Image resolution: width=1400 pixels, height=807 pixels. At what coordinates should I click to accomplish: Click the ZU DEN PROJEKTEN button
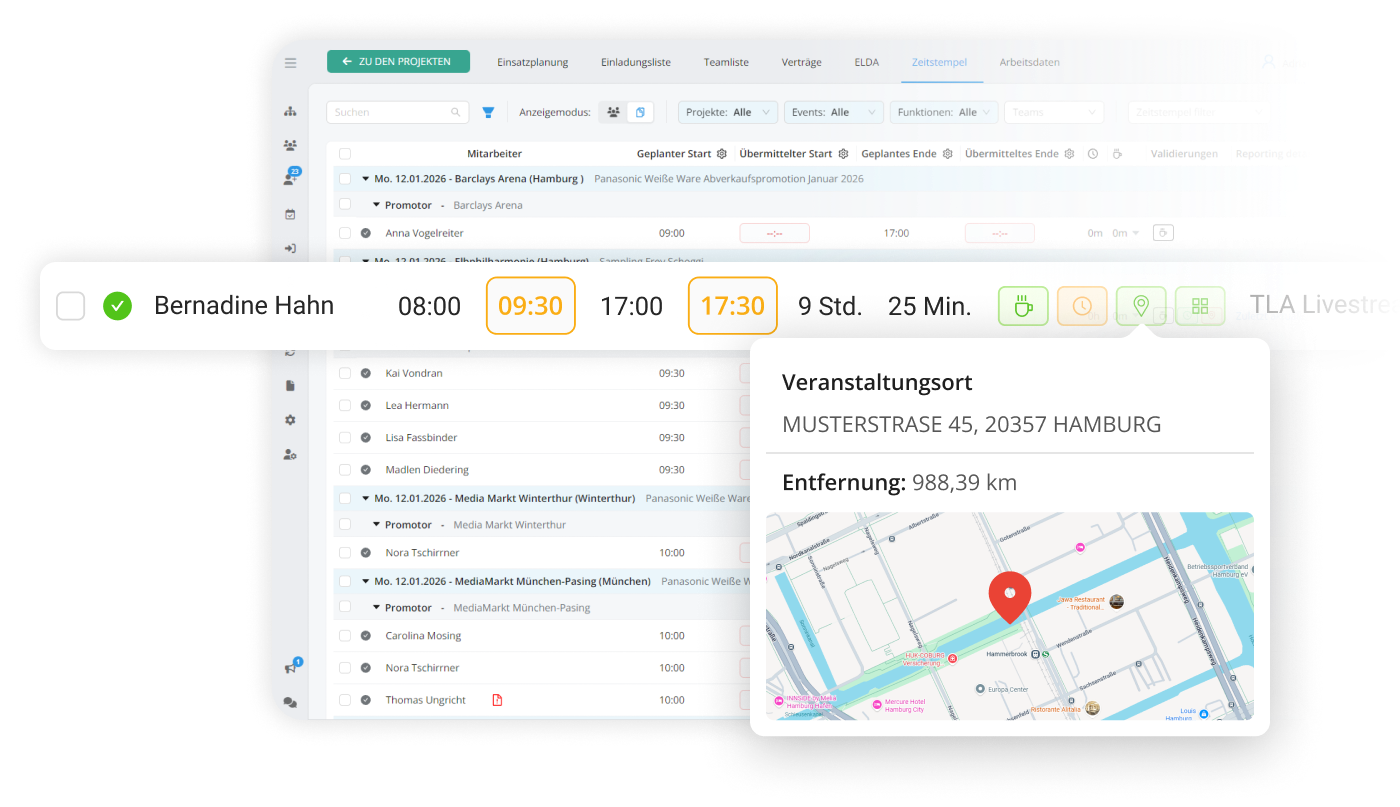pyautogui.click(x=398, y=61)
